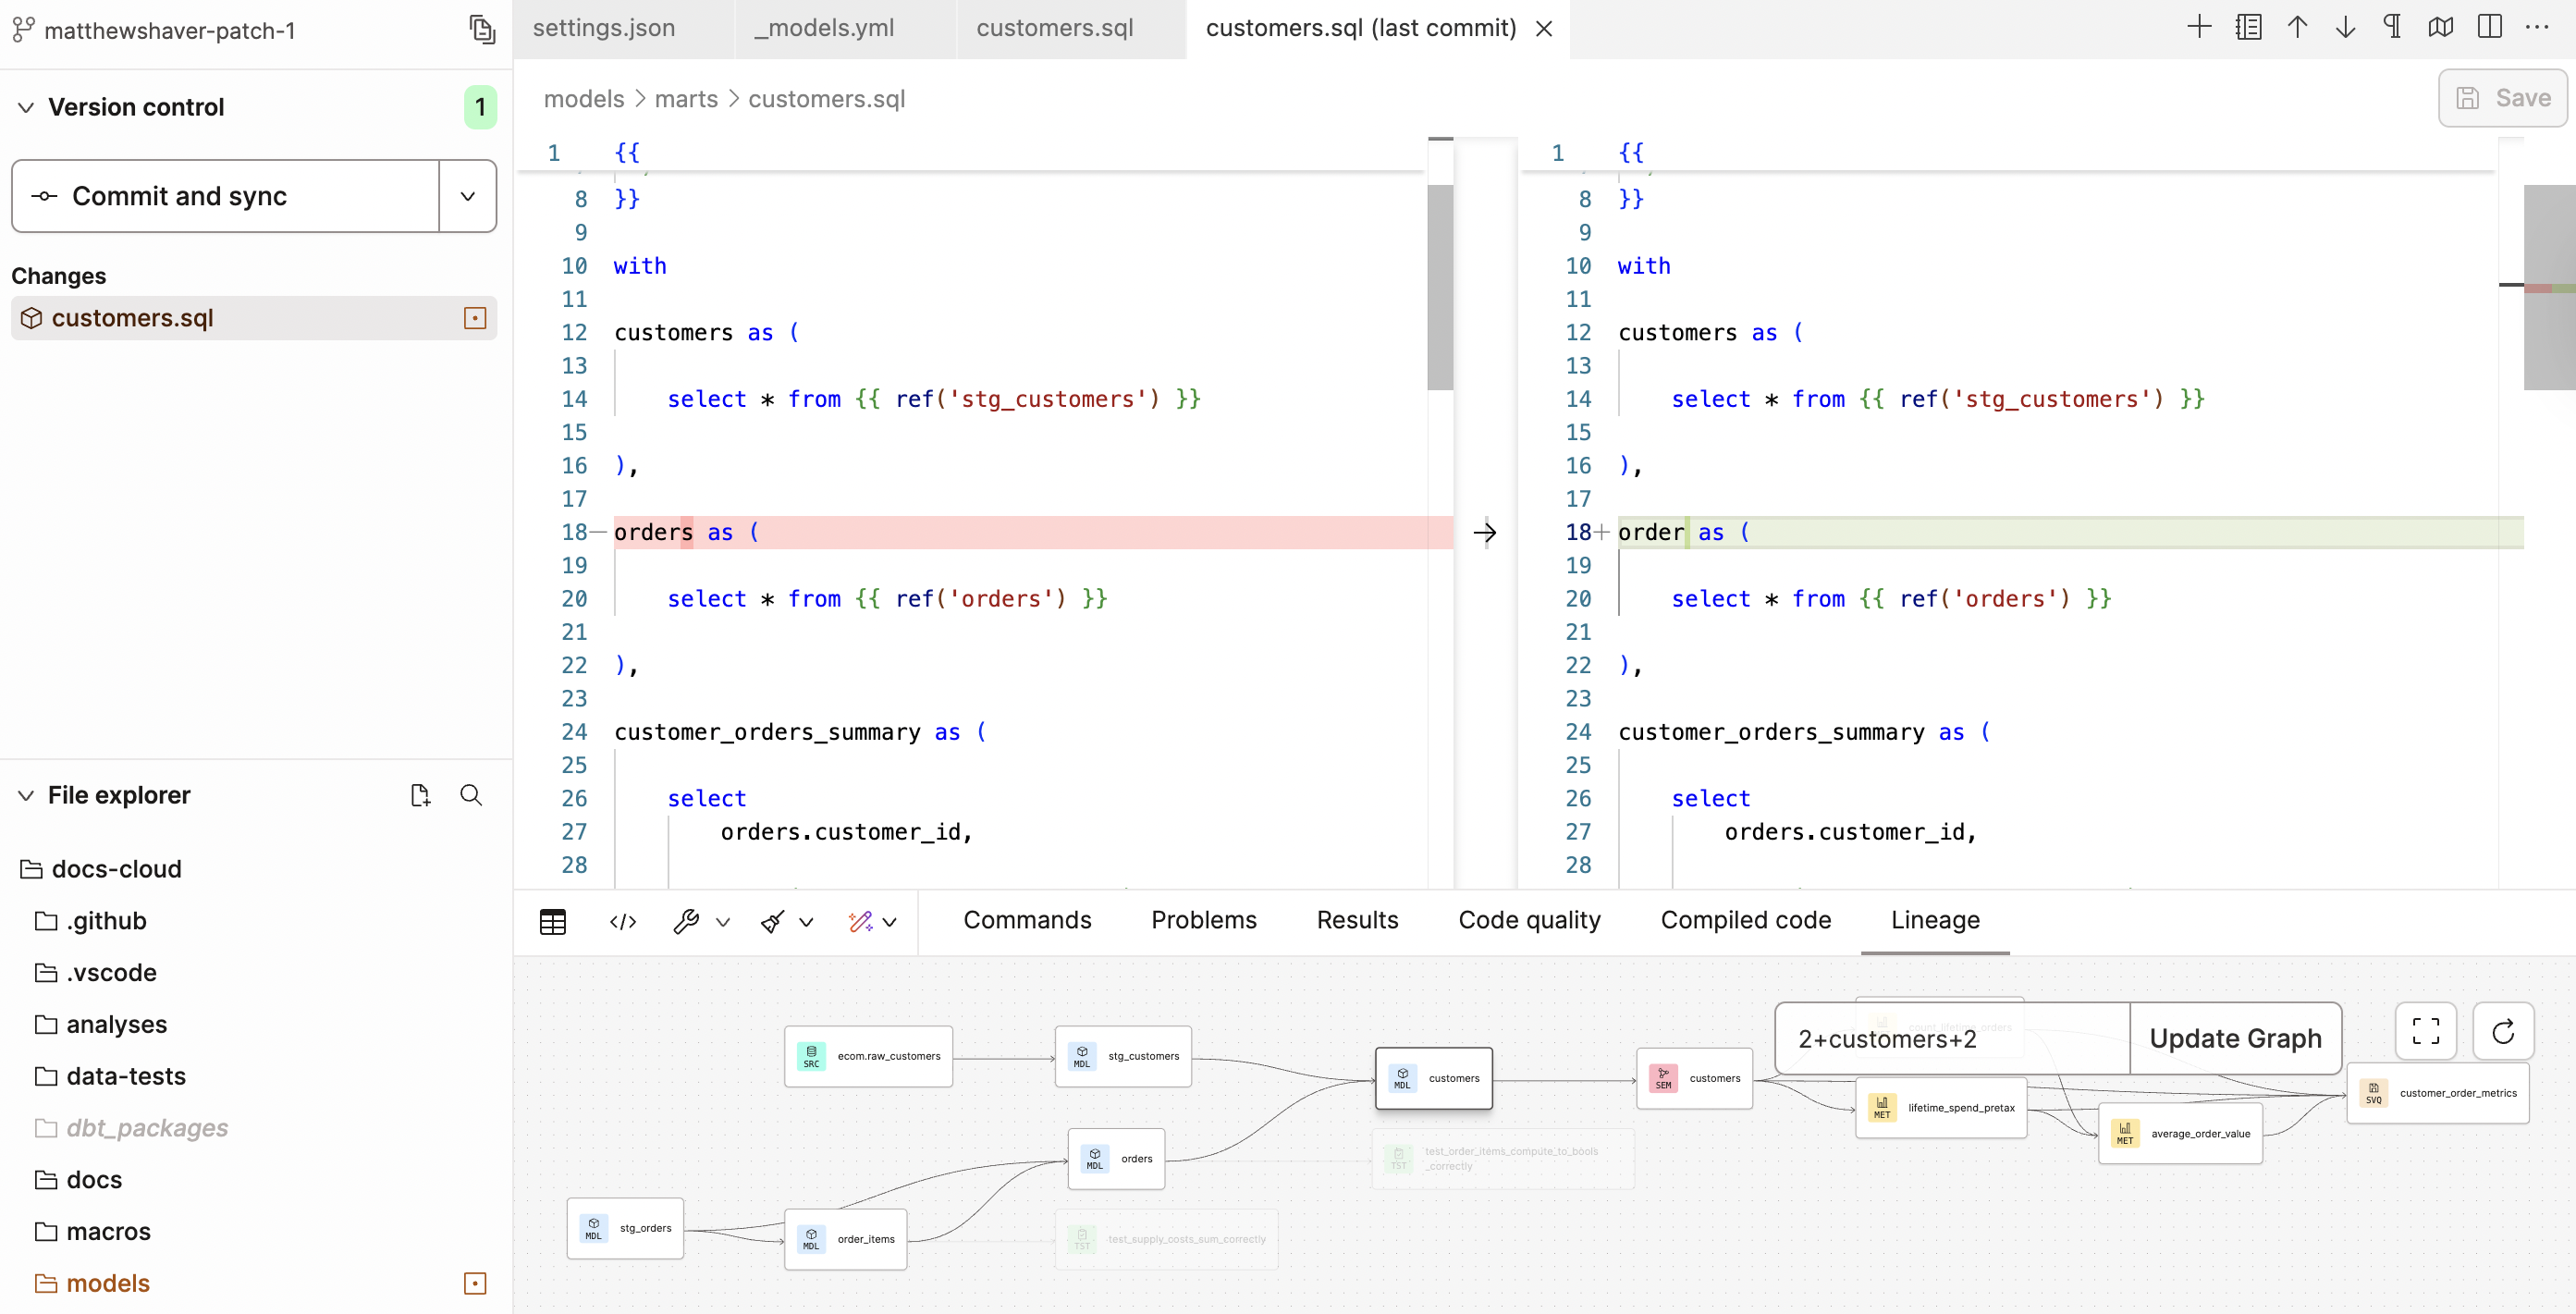Compile the model using the code icon
2576x1314 pixels.
click(x=622, y=921)
